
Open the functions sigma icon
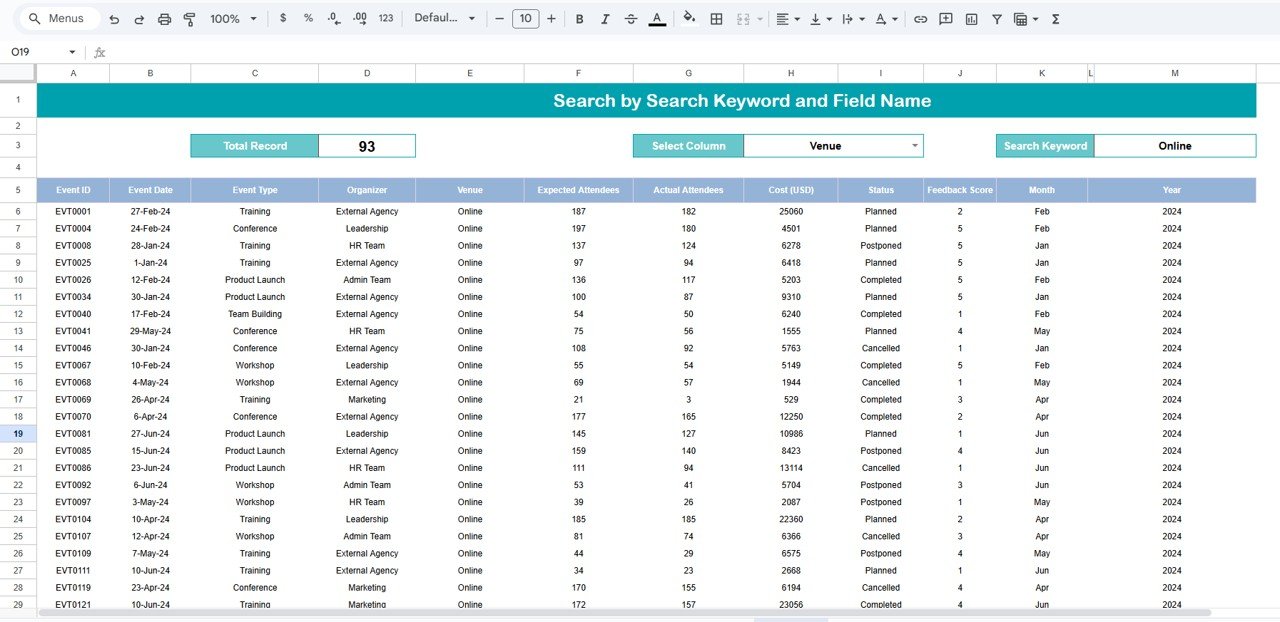1055,19
